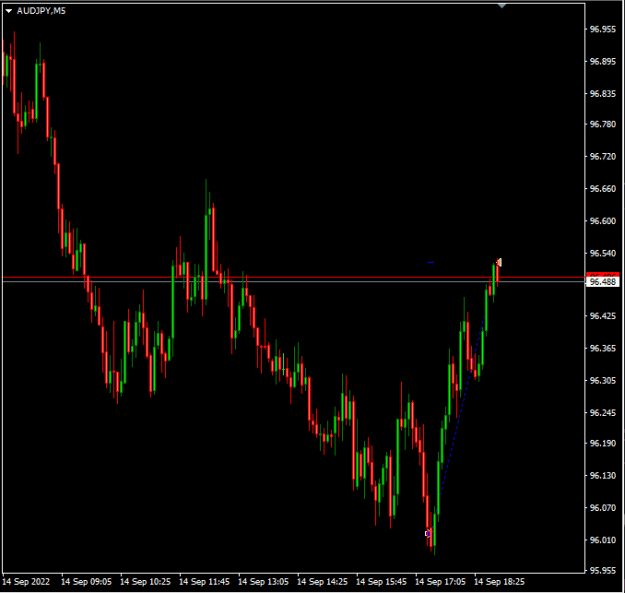The height and width of the screenshot is (593, 625).
Task: Click the 14 Sep 14:25 time label
Action: pos(322,582)
